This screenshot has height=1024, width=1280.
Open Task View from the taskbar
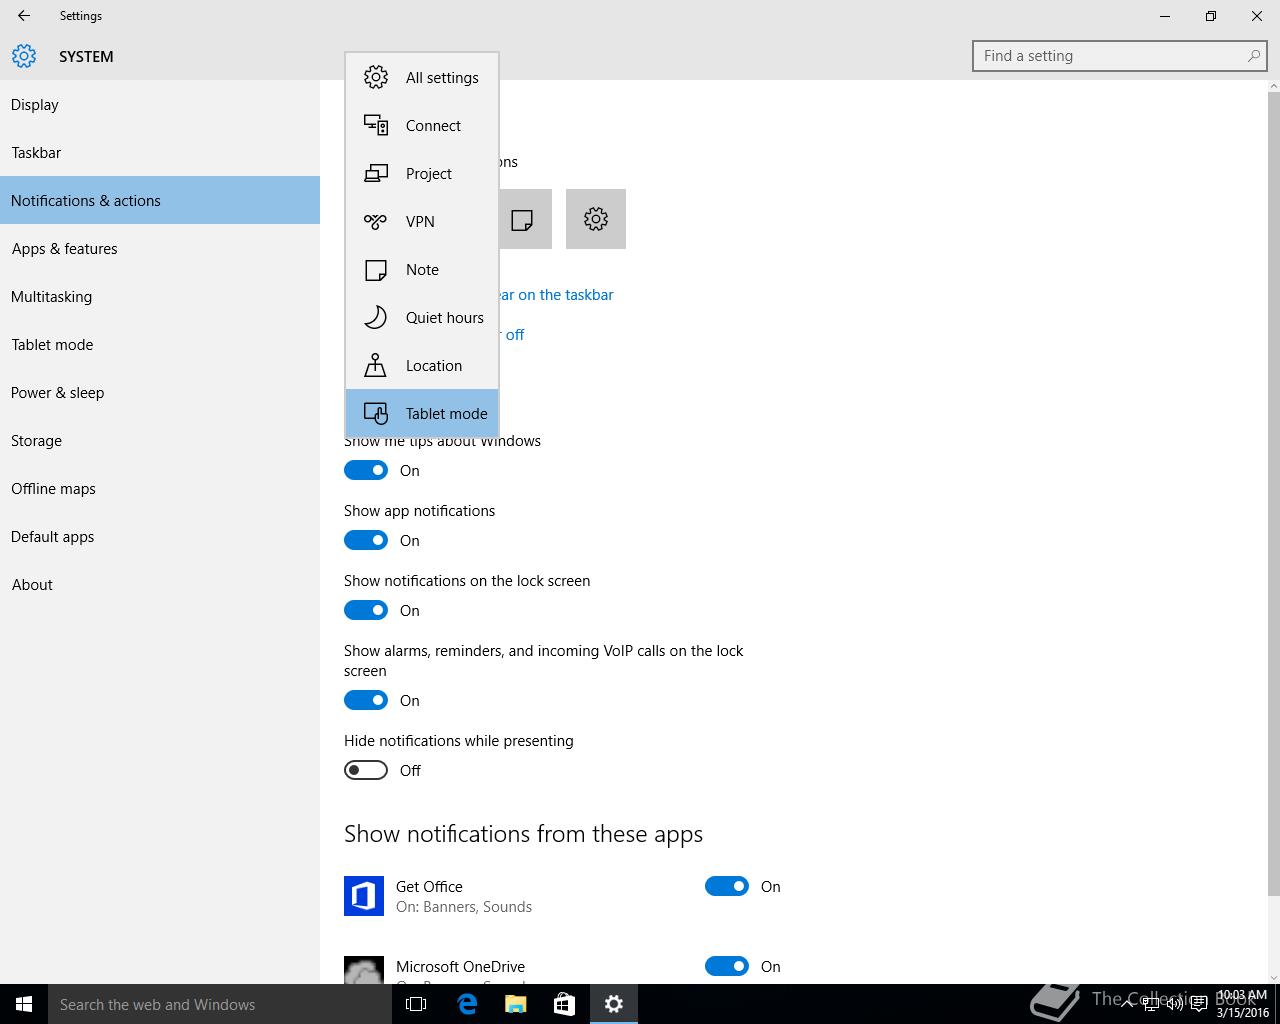(416, 1004)
